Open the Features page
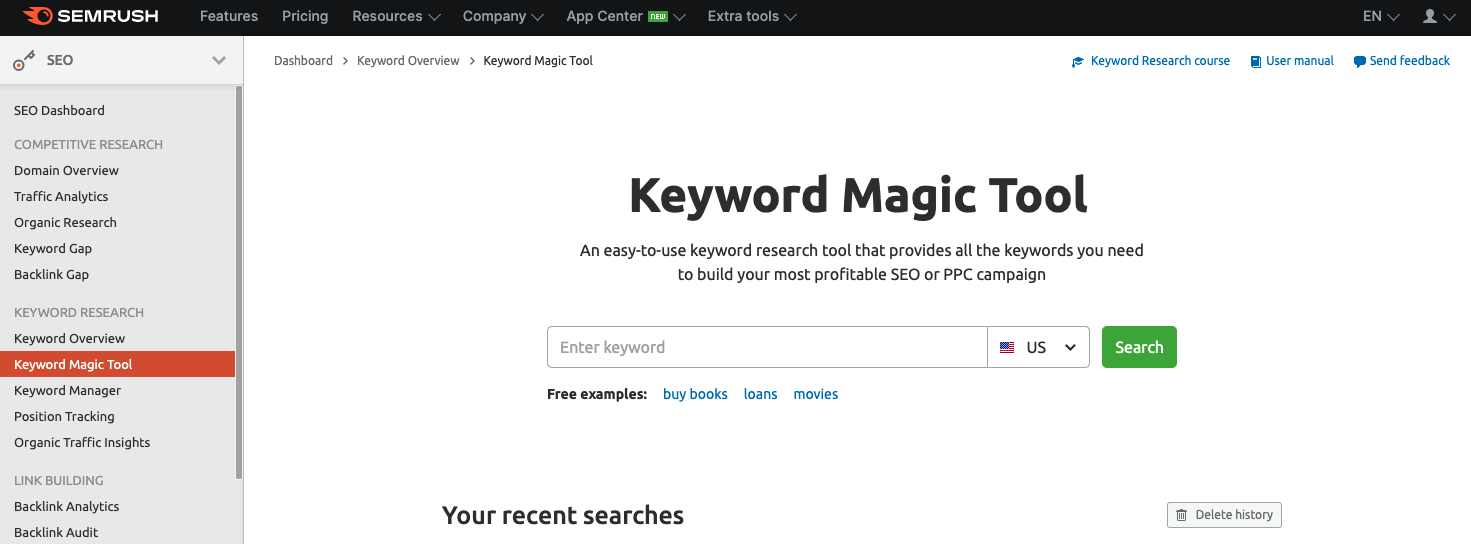The image size is (1471, 544). 229,16
